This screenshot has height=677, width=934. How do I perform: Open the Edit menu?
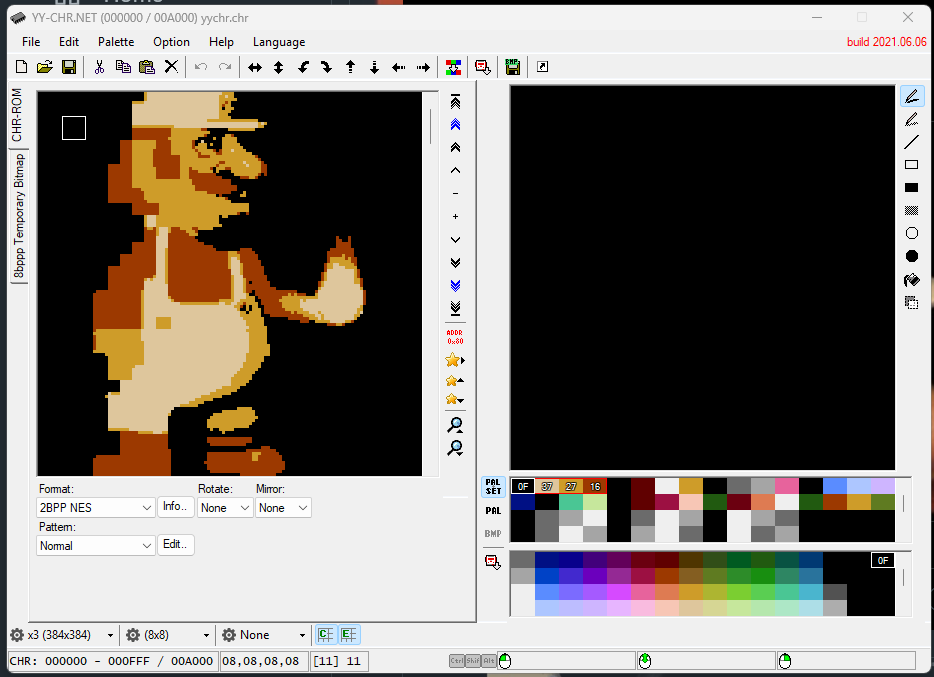pyautogui.click(x=69, y=42)
